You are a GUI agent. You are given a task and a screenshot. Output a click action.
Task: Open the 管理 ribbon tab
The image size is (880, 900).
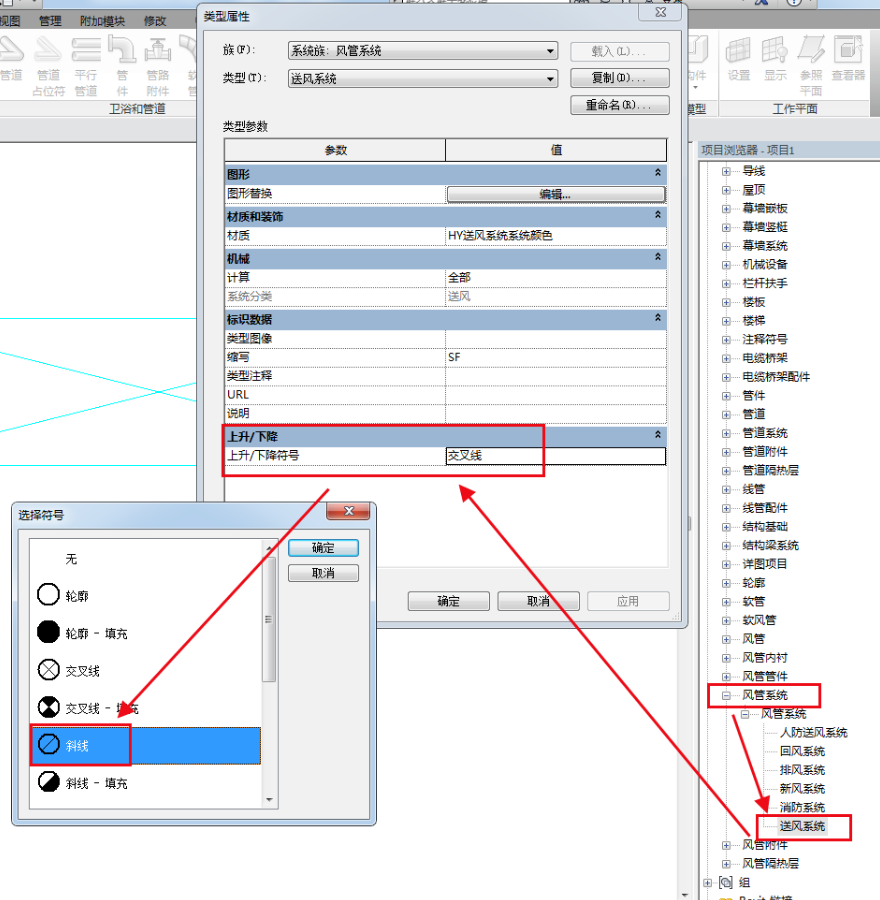coord(49,21)
